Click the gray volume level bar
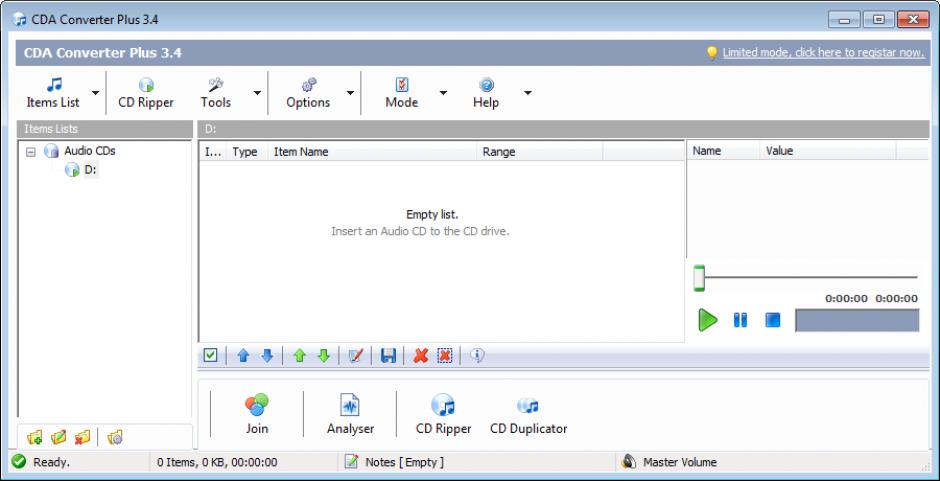 coord(857,320)
